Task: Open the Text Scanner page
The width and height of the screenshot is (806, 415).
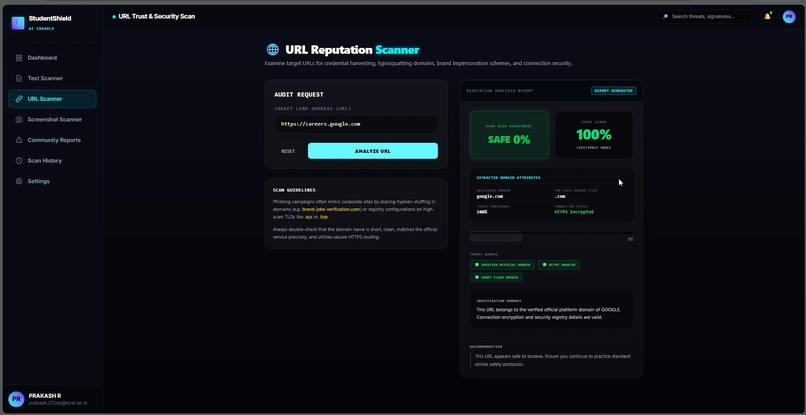Action: click(x=52, y=79)
